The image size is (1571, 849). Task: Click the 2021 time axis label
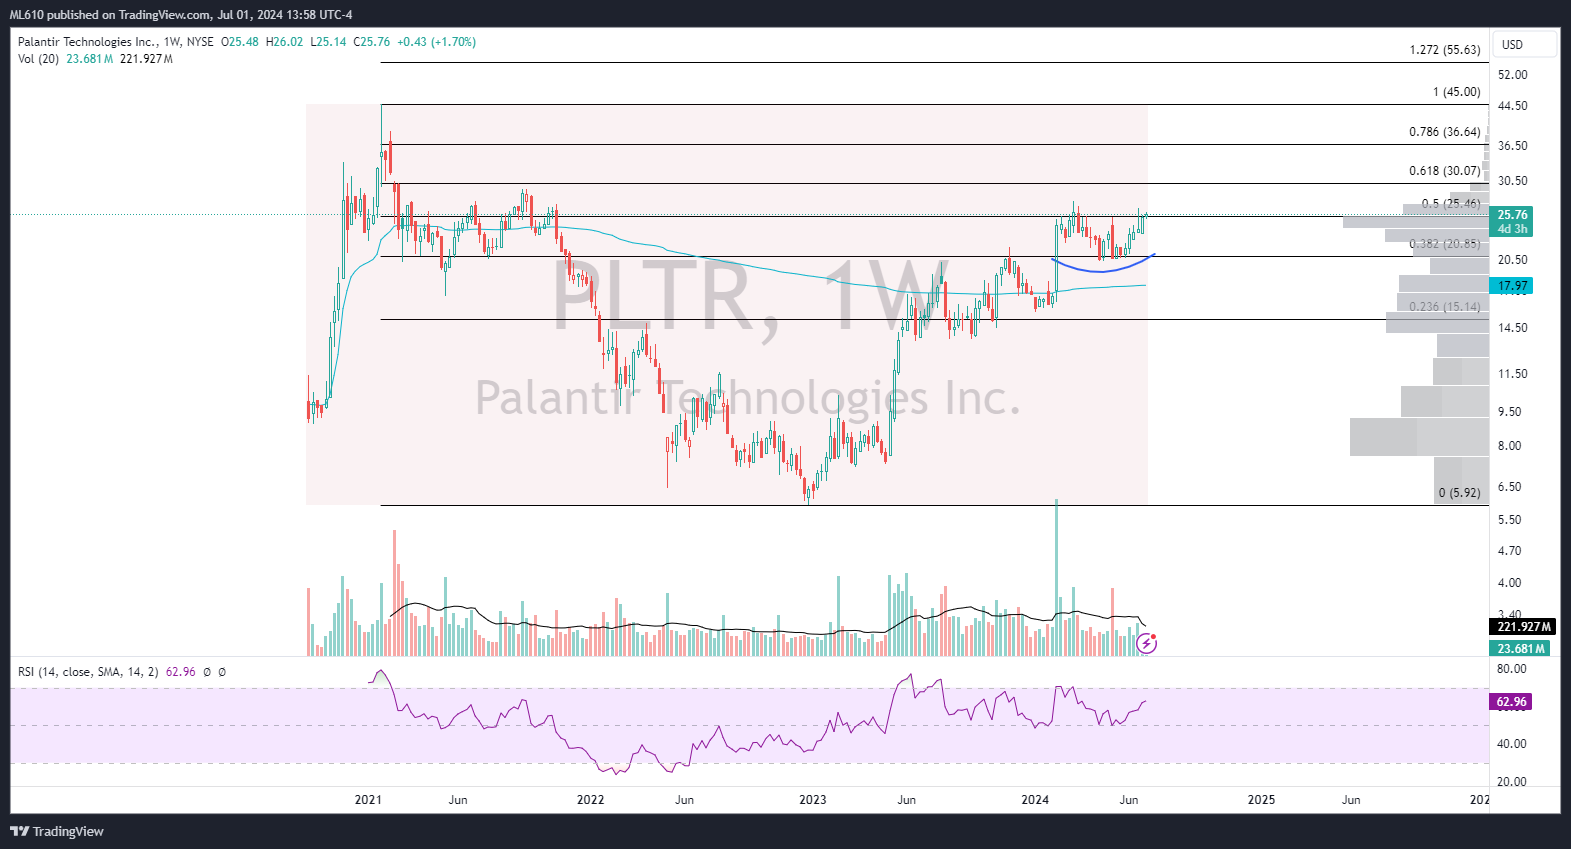click(368, 800)
